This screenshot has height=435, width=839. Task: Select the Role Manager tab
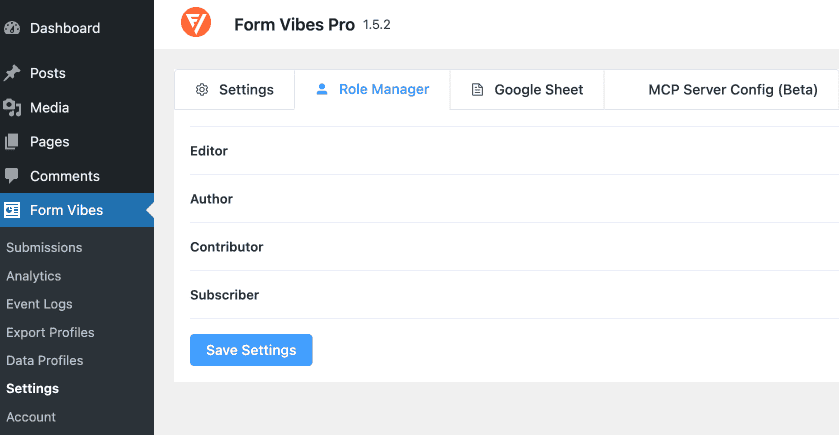[372, 89]
